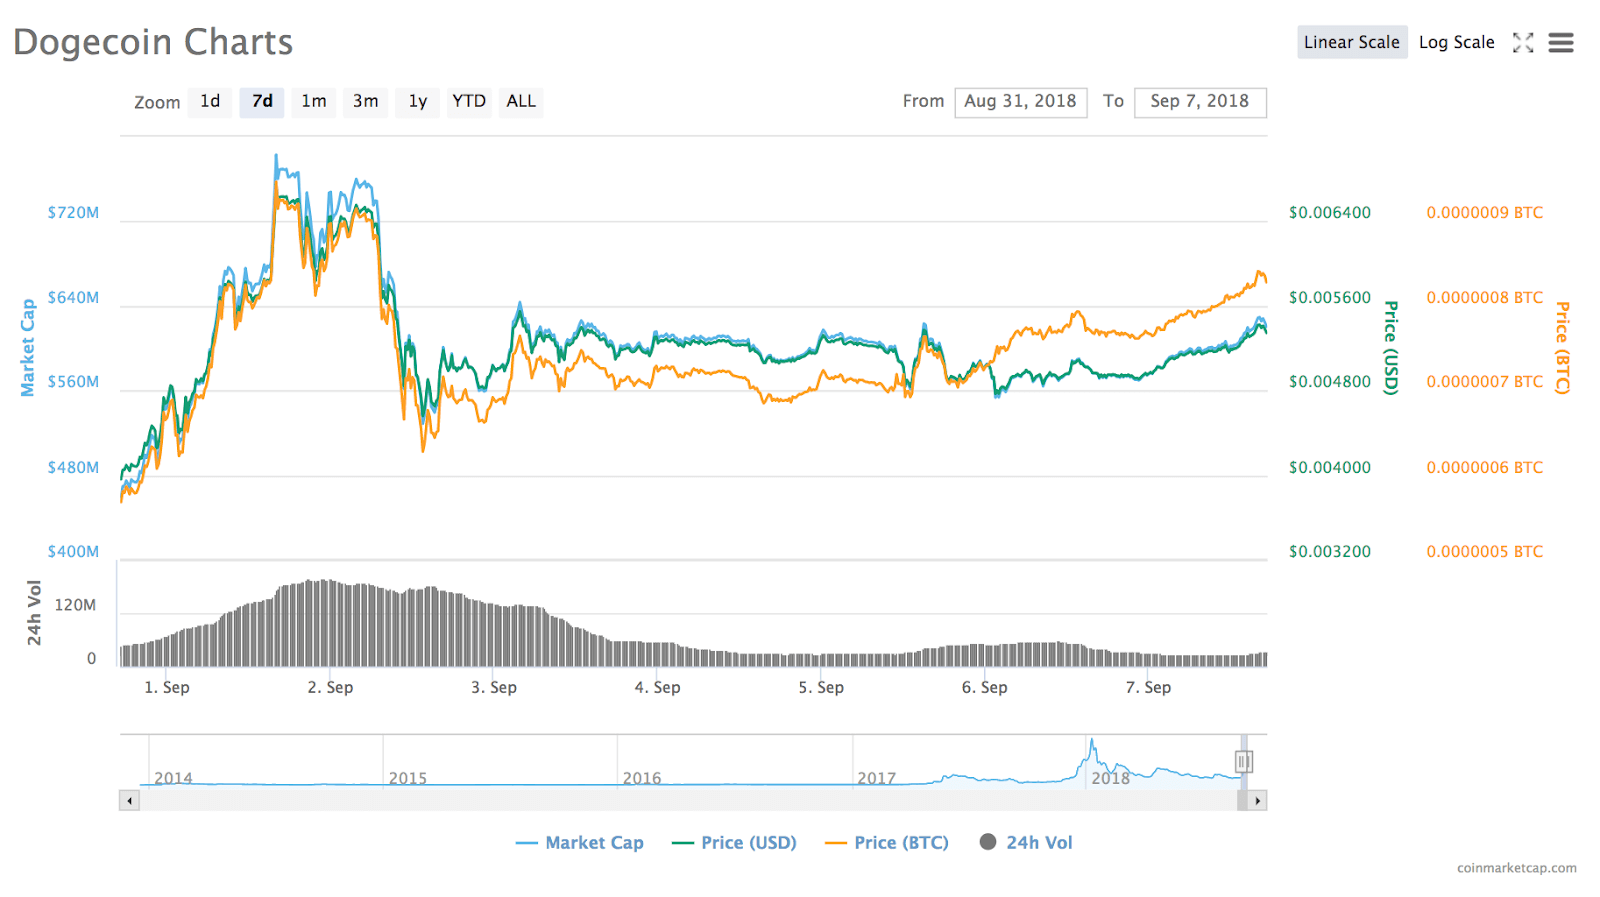Image resolution: width=1600 pixels, height=897 pixels.
Task: Click the $0.006400 price value
Action: (1330, 213)
